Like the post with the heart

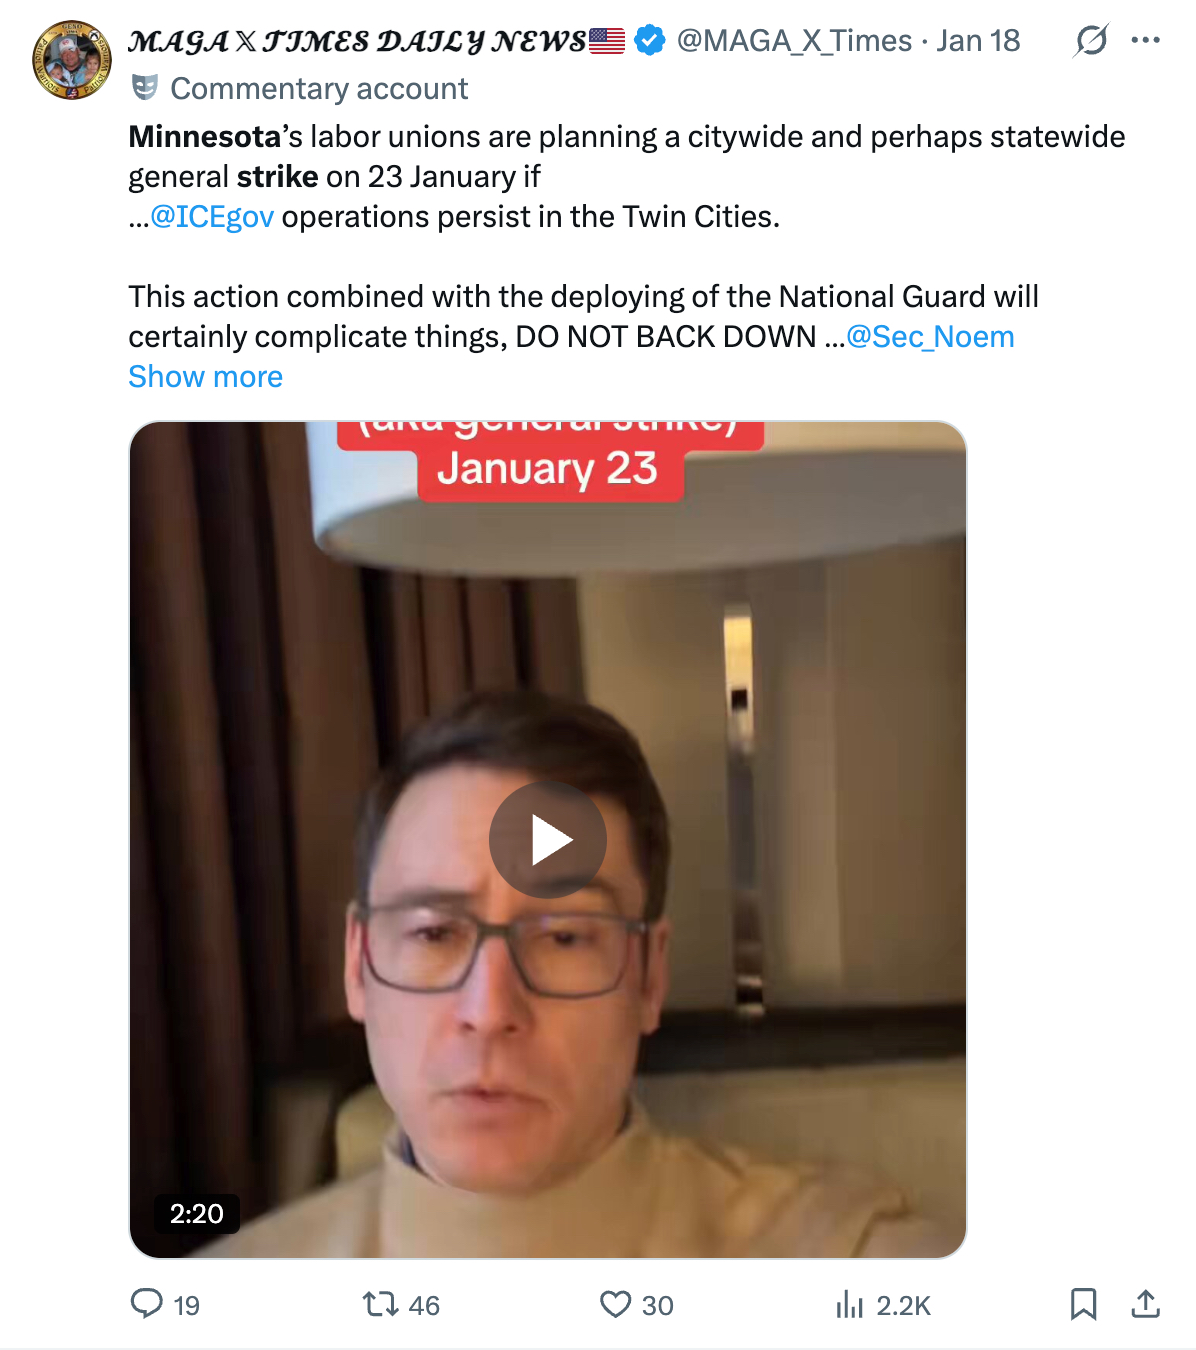[x=615, y=1304]
